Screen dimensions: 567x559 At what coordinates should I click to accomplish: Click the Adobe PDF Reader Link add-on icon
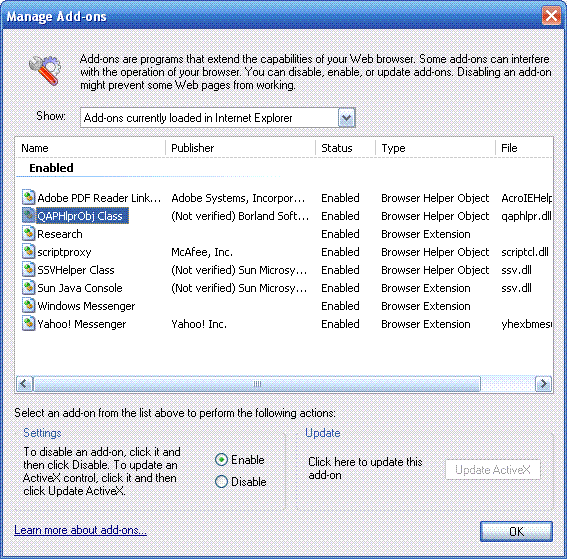(28, 197)
